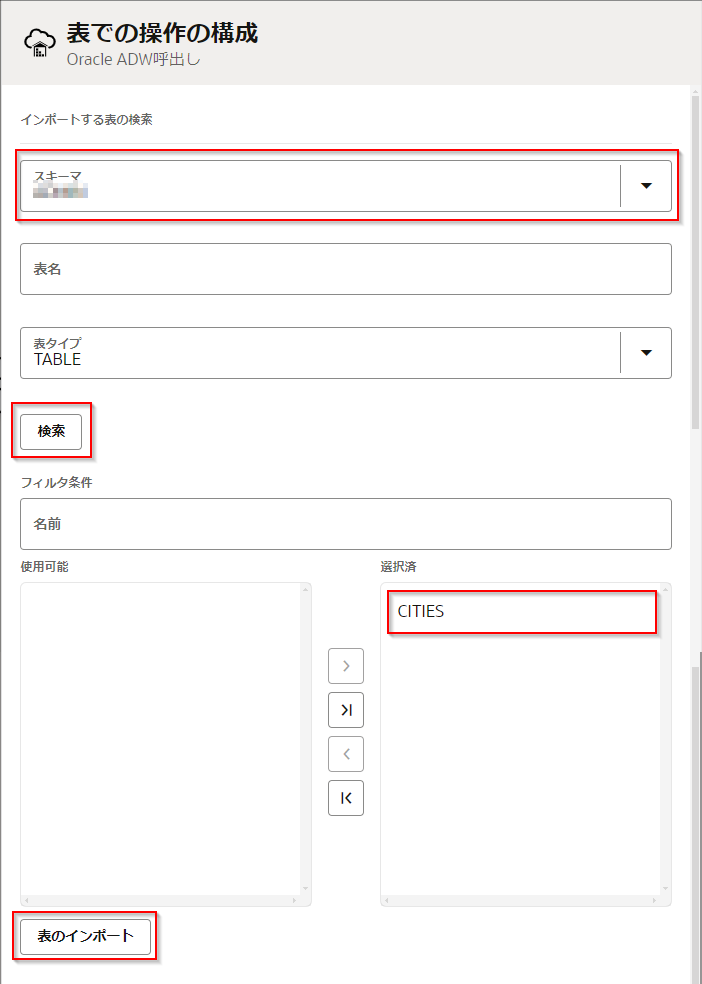Click 使用可能 list scroll up arrow
Image resolution: width=702 pixels, height=984 pixels.
[305, 590]
